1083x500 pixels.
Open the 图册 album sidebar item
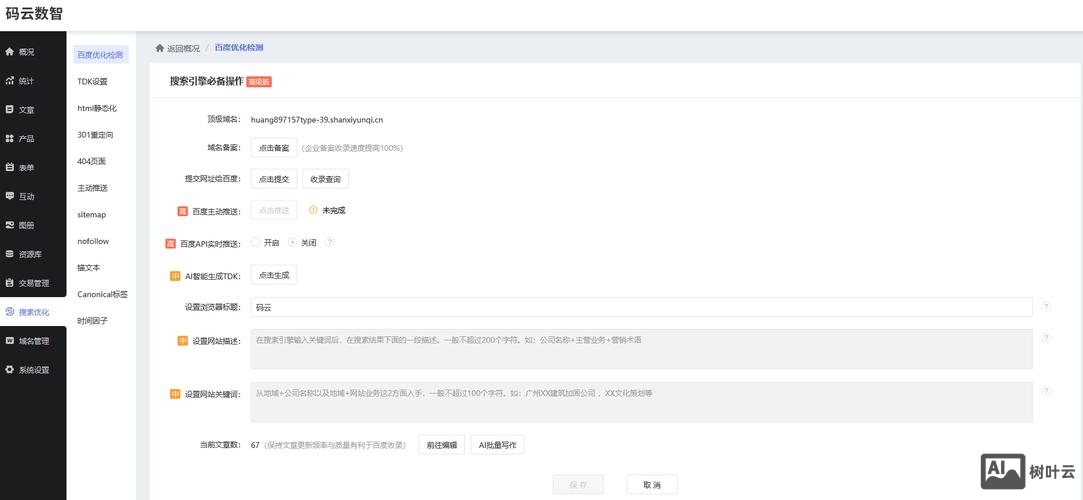(x=33, y=225)
